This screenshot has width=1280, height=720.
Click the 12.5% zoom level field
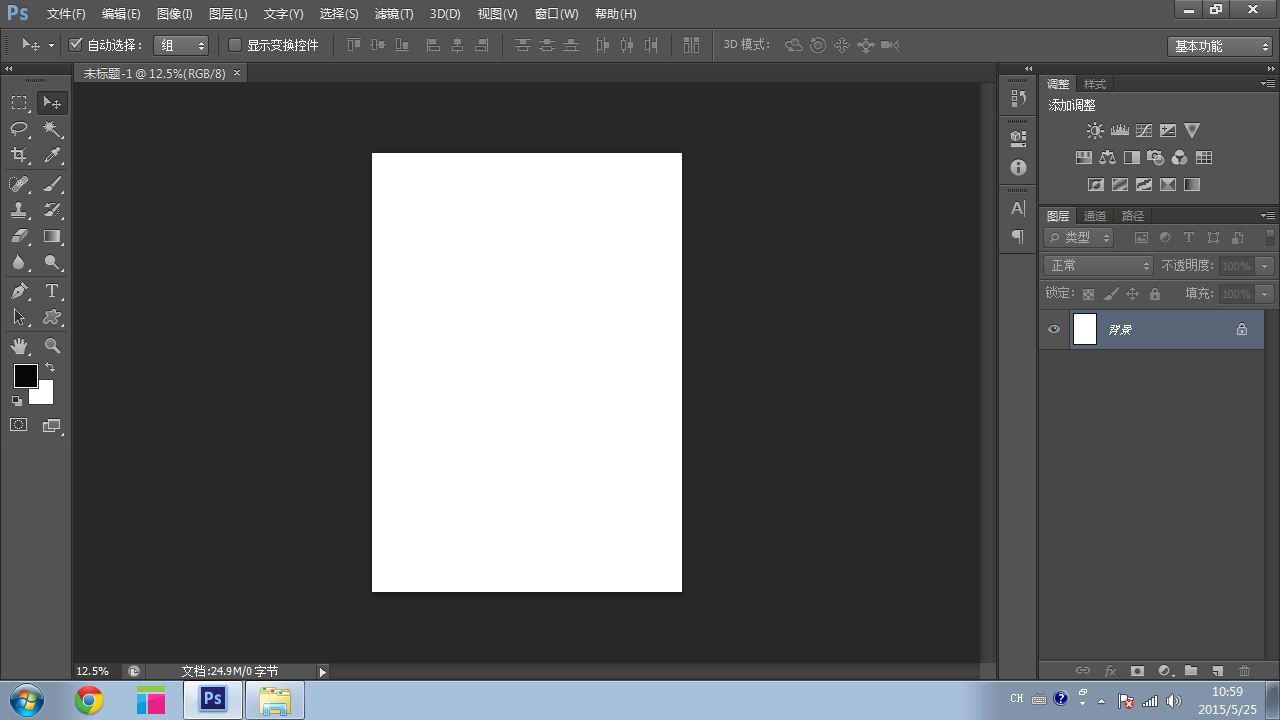(93, 671)
